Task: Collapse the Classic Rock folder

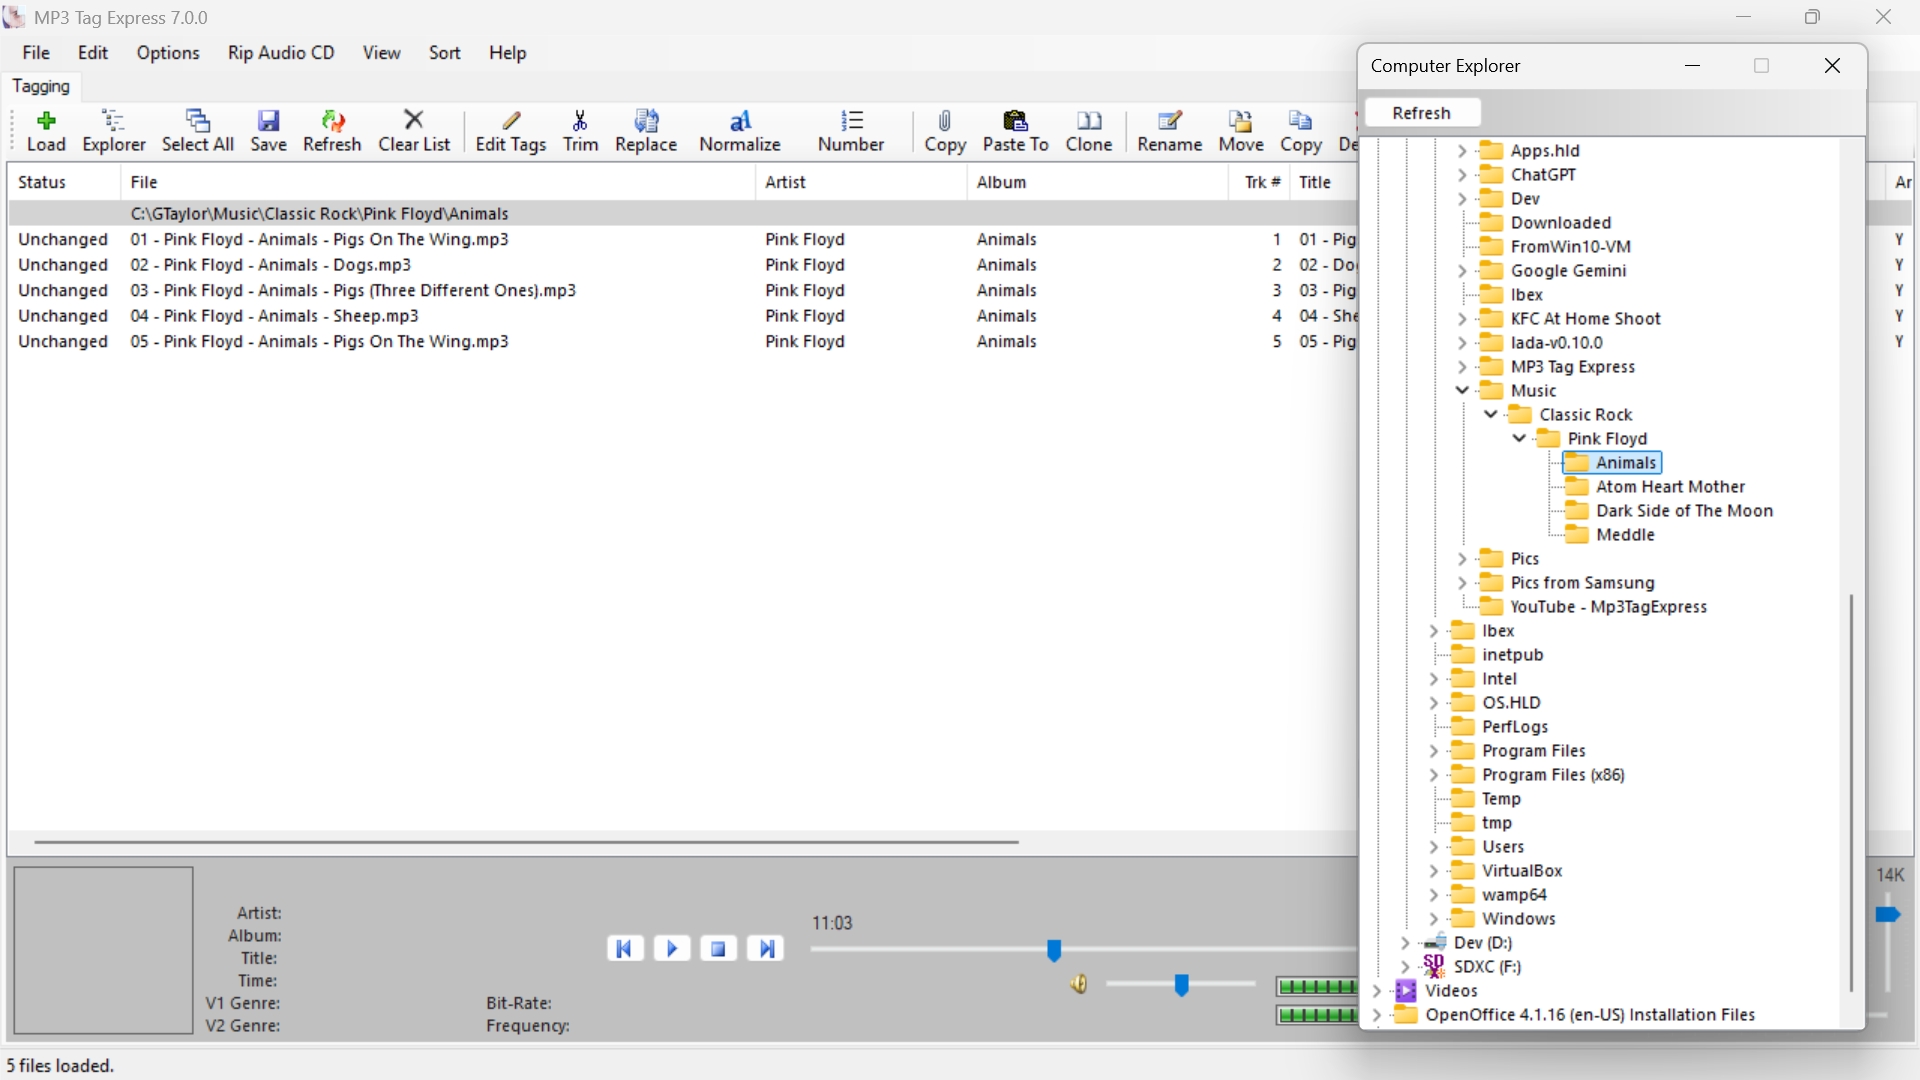Action: point(1491,414)
